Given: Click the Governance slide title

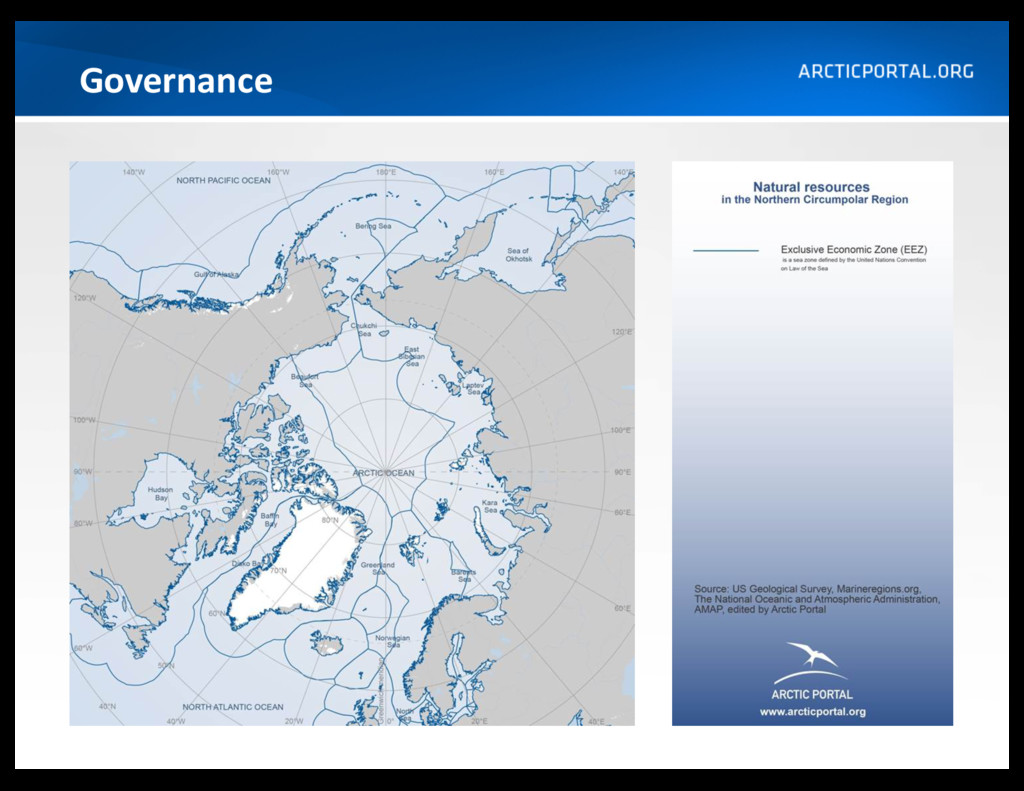Looking at the screenshot, I should point(176,81).
